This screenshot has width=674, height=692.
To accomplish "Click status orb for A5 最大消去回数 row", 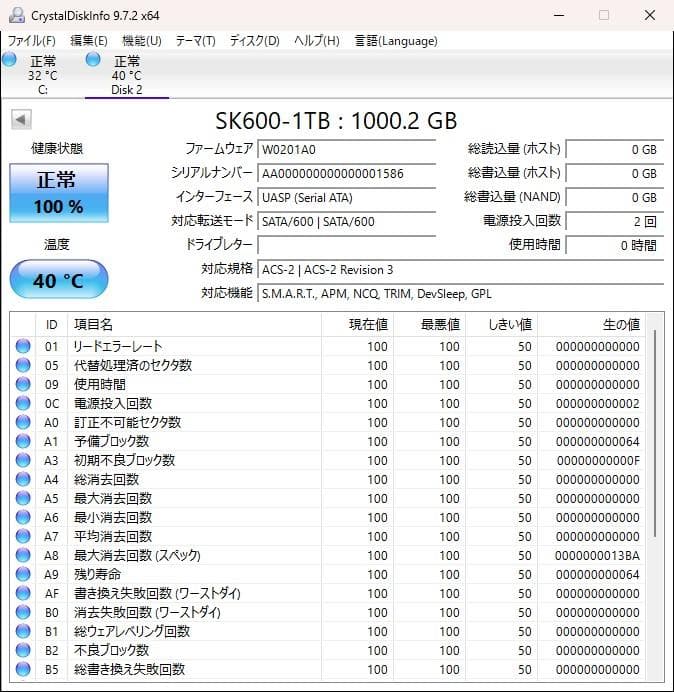I will 23,498.
